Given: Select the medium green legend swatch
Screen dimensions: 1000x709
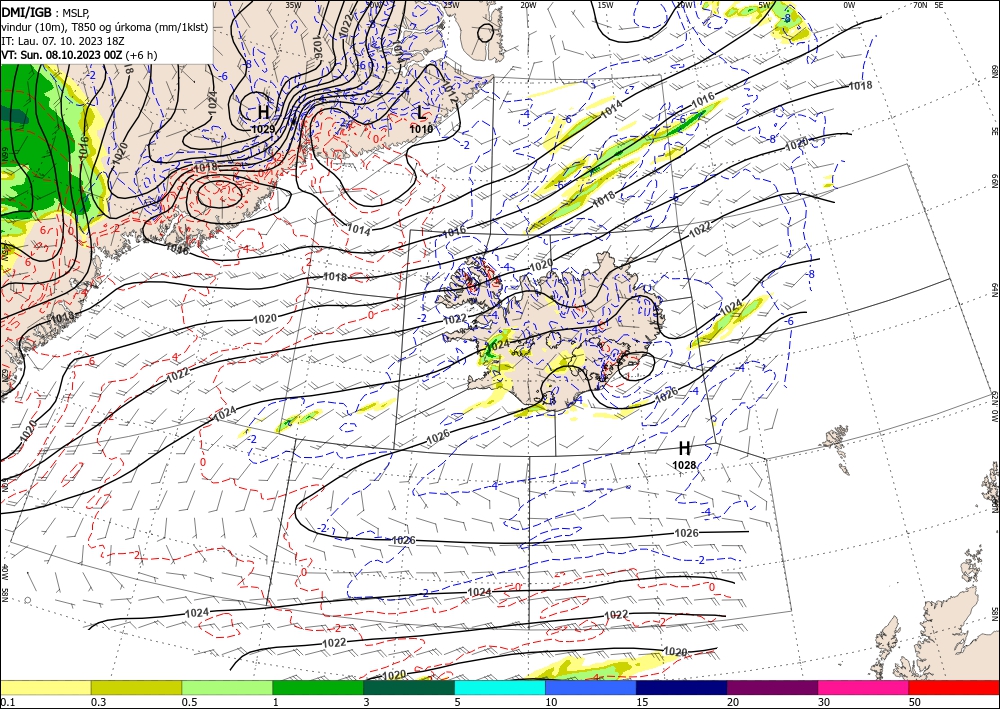Looking at the screenshot, I should point(318,687).
